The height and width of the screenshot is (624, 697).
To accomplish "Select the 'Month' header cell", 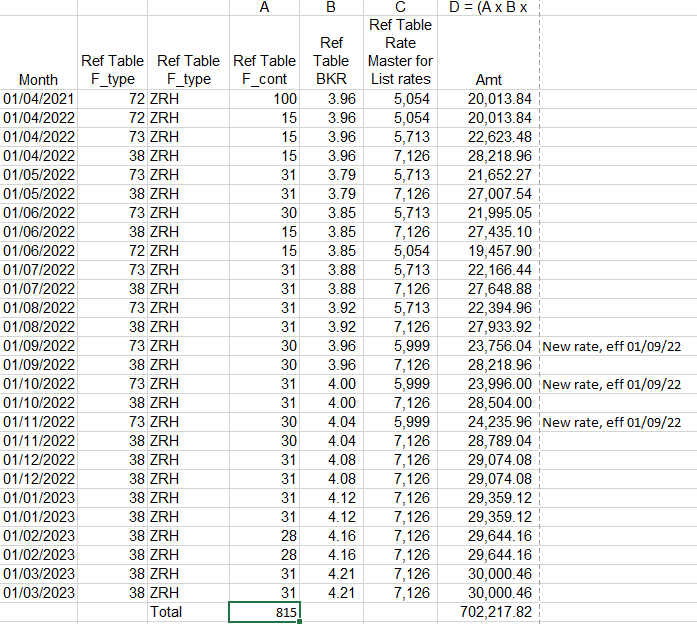I will (x=38, y=79).
